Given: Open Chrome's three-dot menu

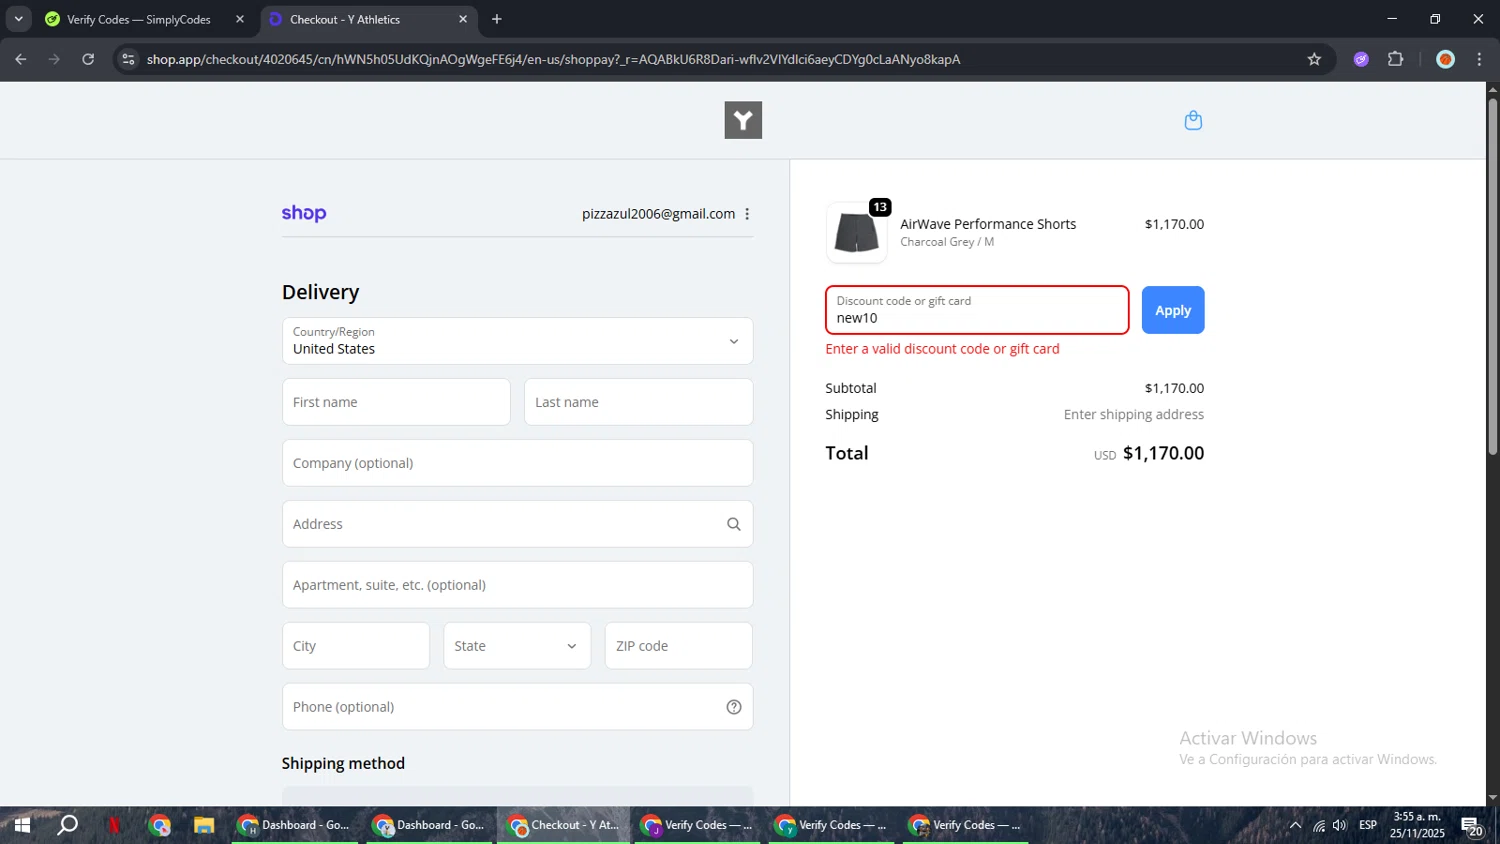Looking at the screenshot, I should (x=1479, y=59).
